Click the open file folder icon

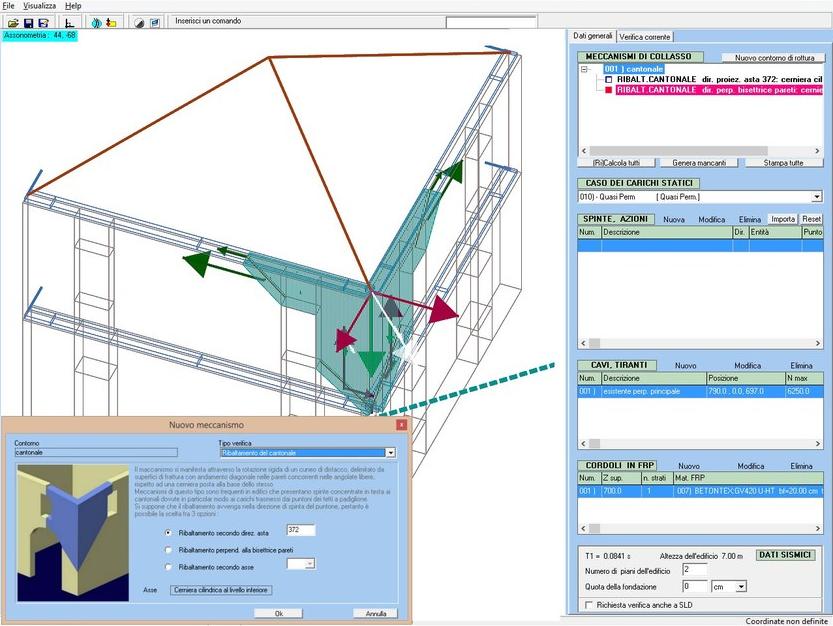11,22
